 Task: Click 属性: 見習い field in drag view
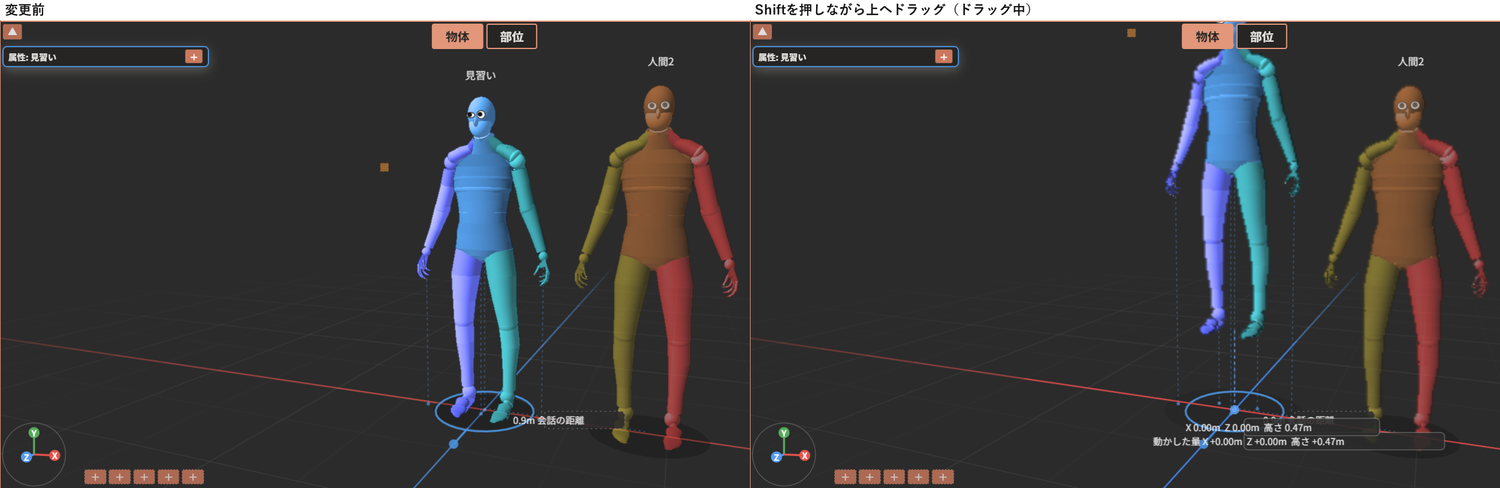[856, 57]
